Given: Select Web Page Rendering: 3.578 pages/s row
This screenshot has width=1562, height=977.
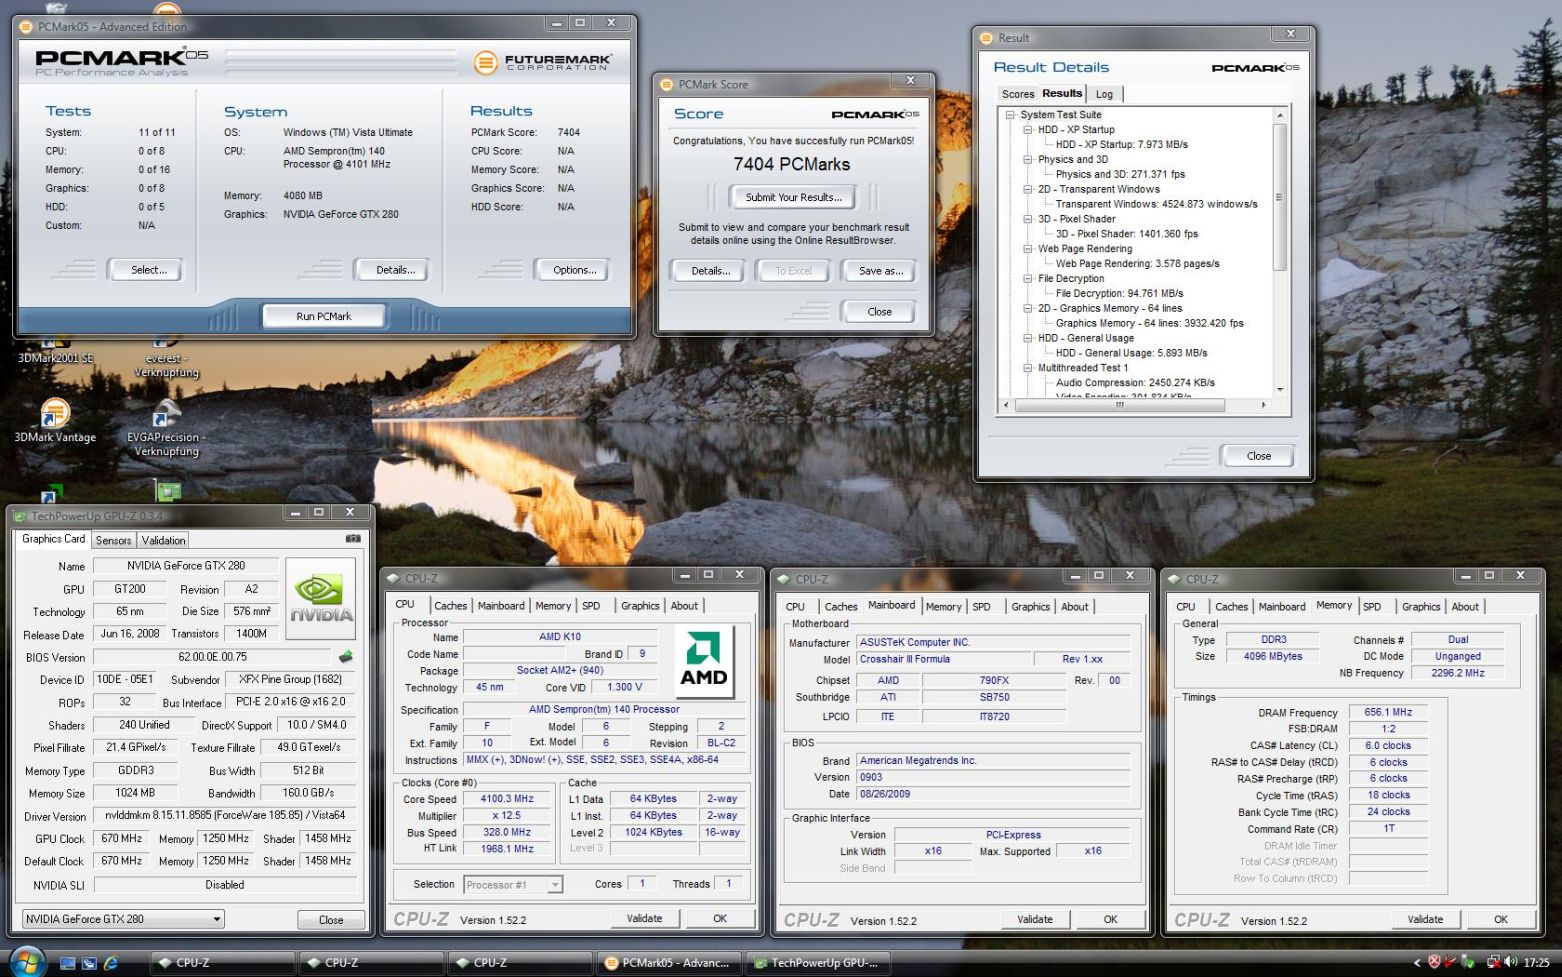Looking at the screenshot, I should point(1137,264).
